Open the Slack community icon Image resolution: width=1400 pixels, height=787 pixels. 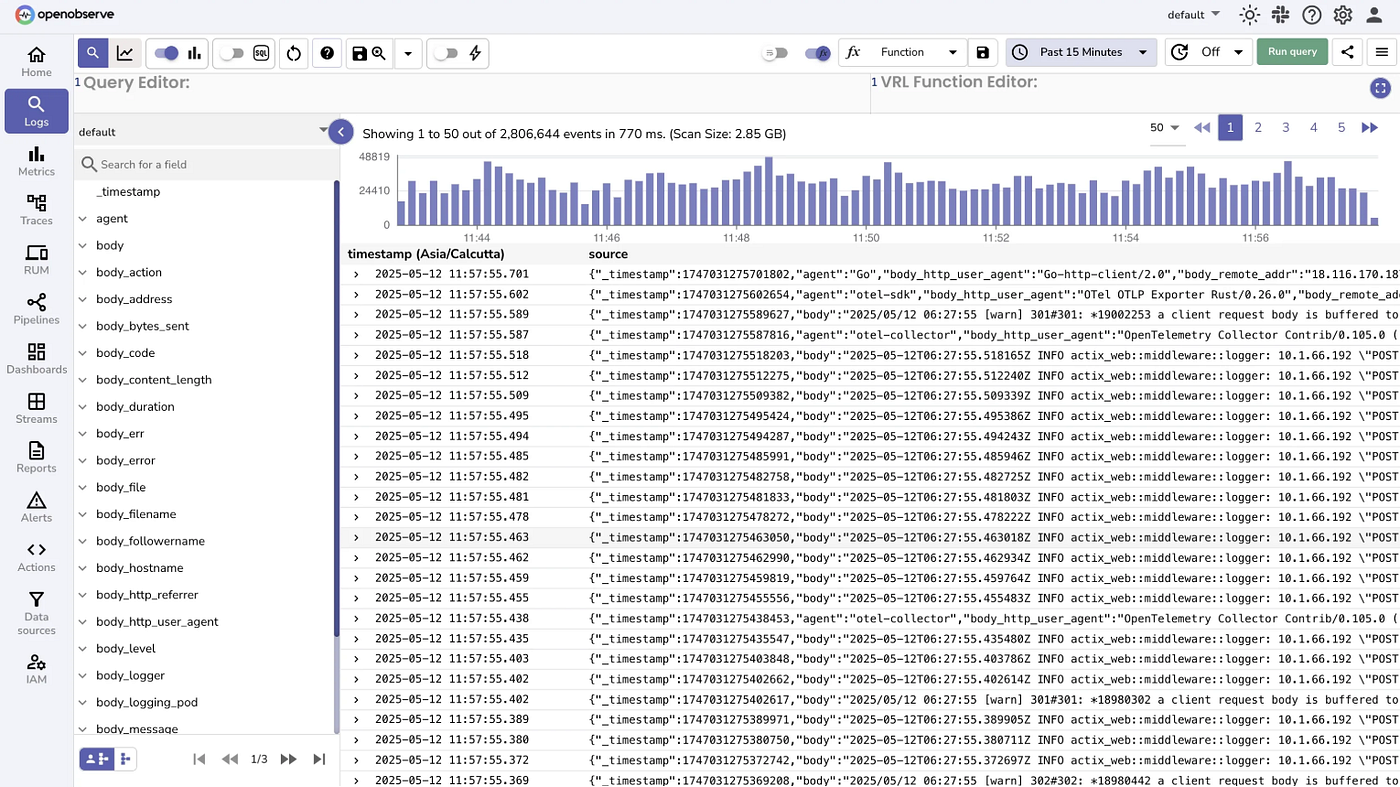[1281, 15]
